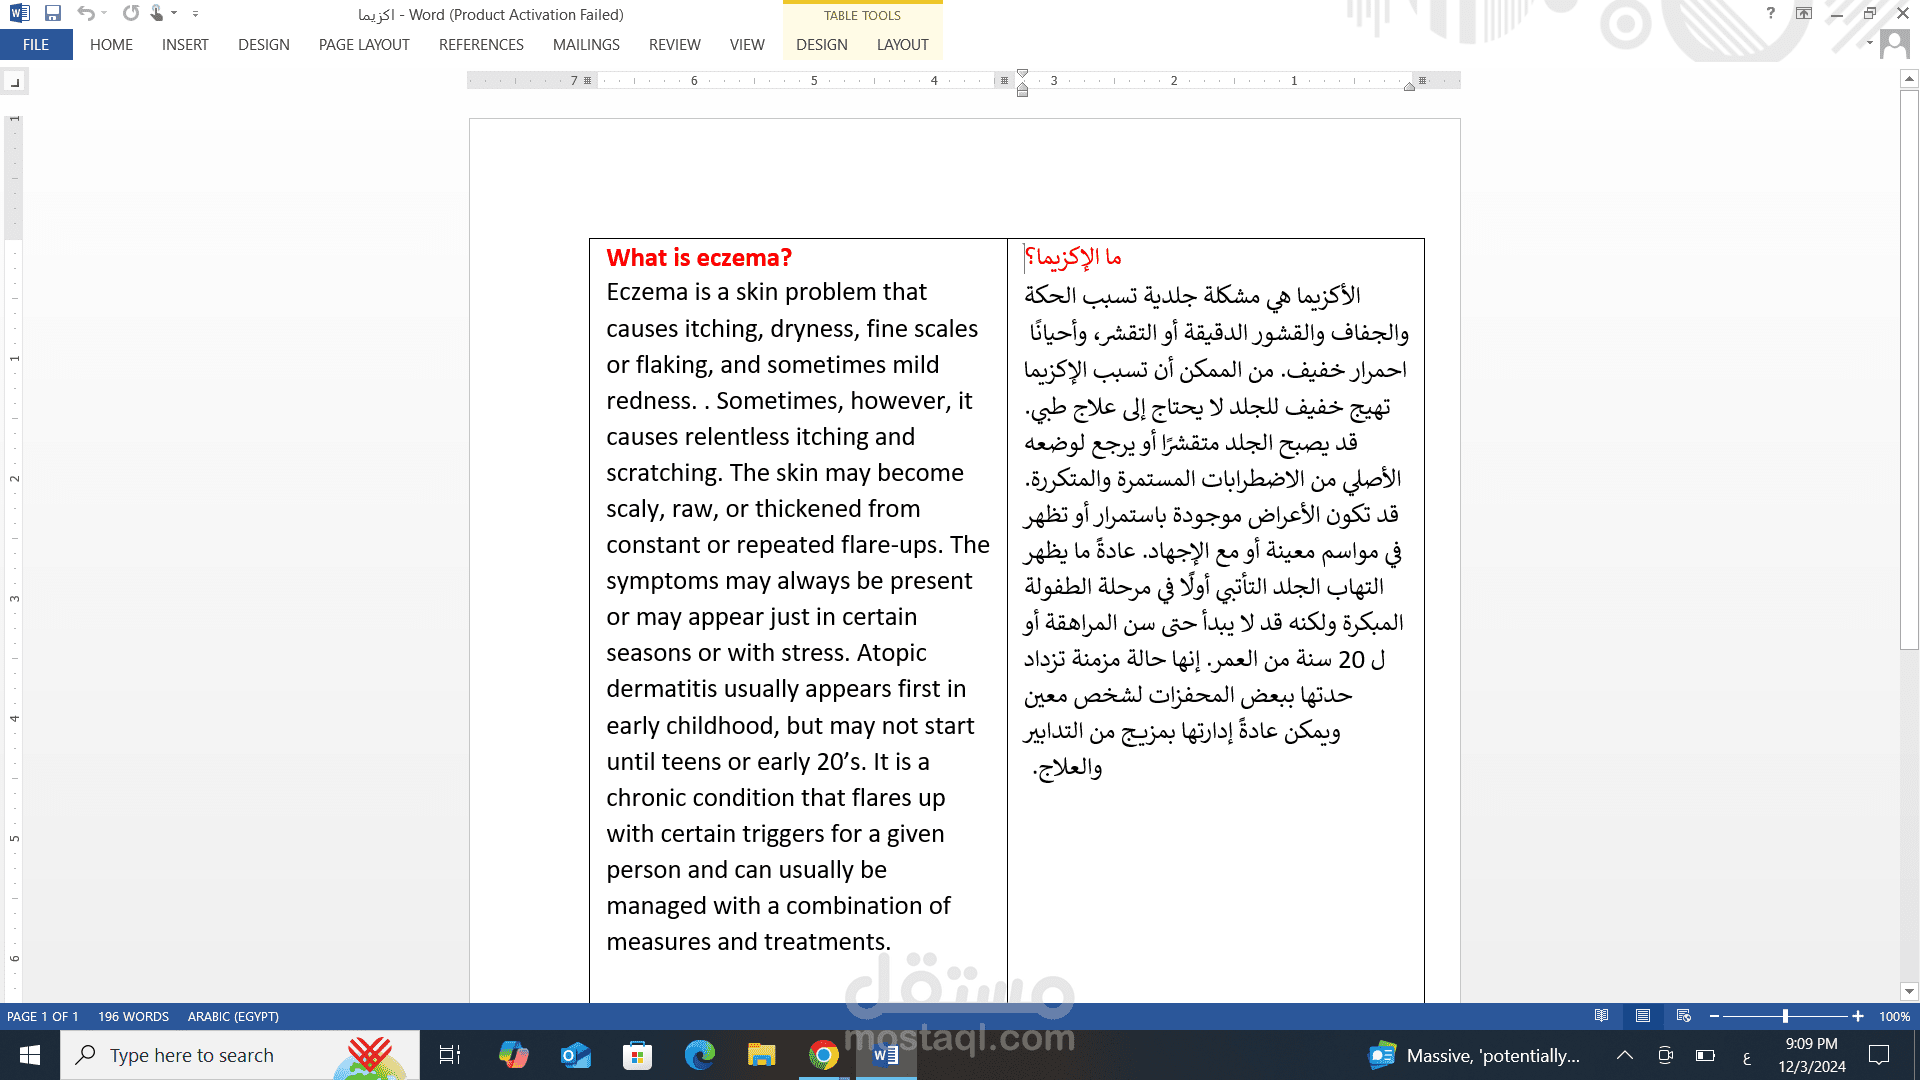Switch to the PAGE LAYOUT tab

[364, 45]
